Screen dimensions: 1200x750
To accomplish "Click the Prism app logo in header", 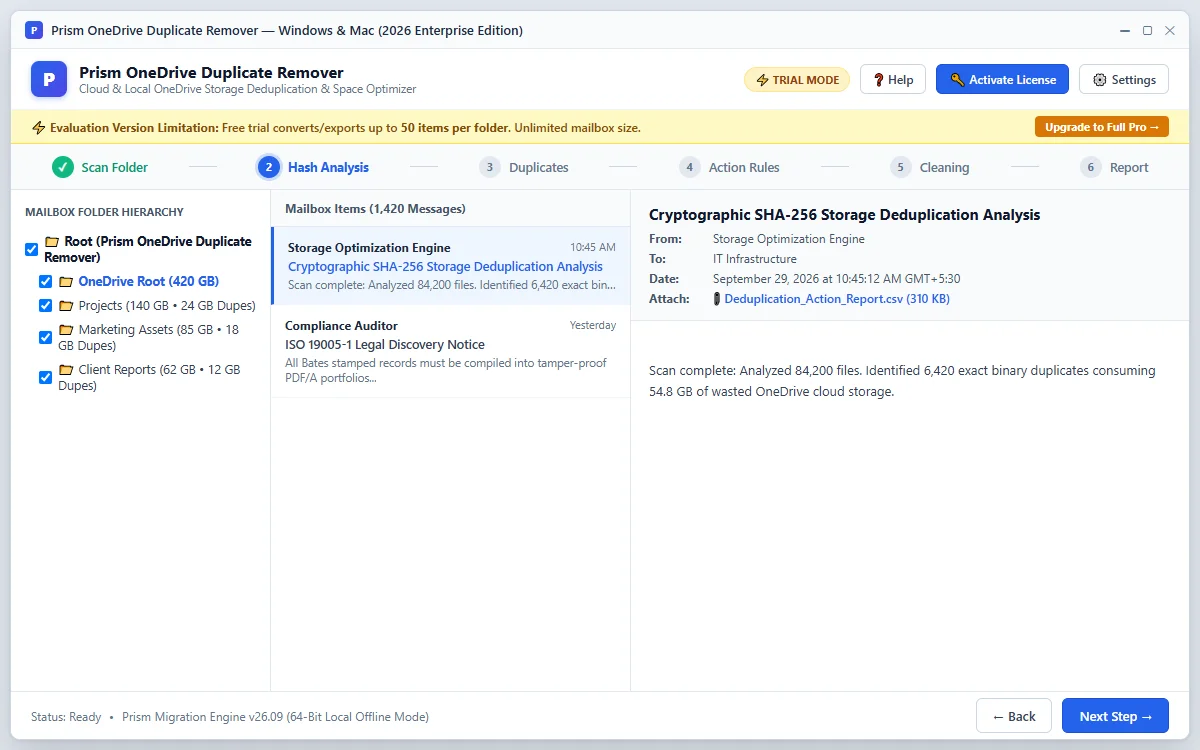I will [x=49, y=79].
